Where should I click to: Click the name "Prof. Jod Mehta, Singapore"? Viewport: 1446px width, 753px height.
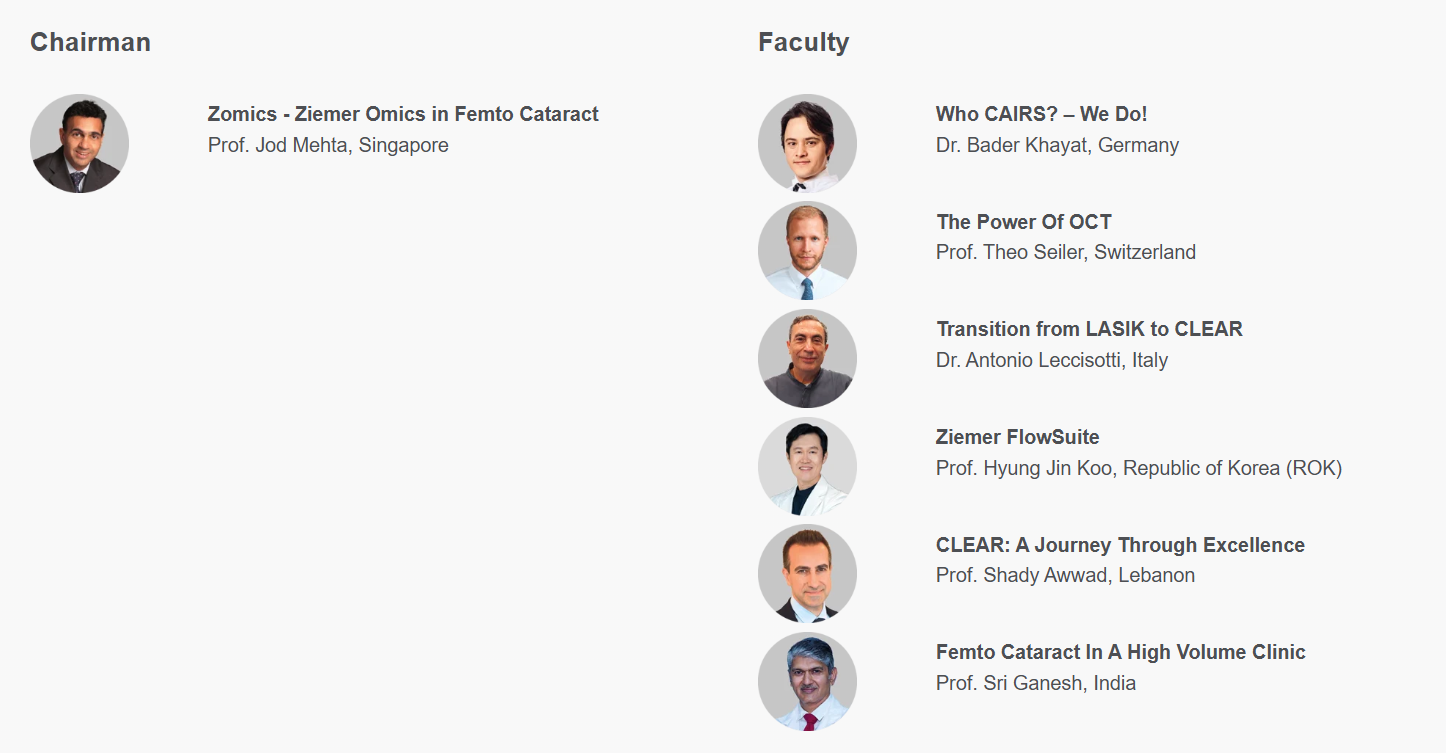(x=328, y=145)
